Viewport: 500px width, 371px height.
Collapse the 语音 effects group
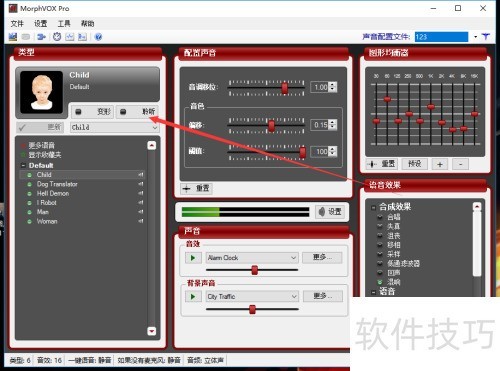point(373,292)
